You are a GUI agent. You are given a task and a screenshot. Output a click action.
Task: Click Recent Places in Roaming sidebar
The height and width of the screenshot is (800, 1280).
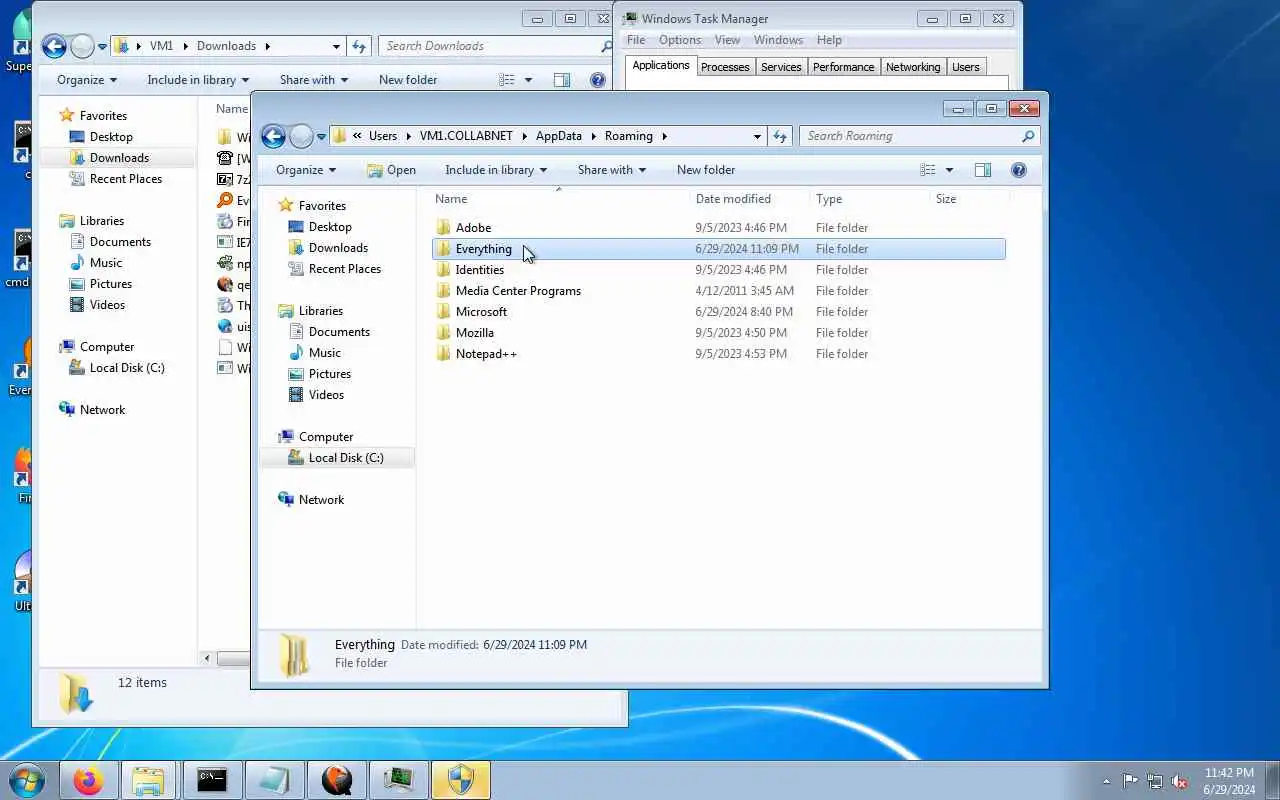click(x=344, y=269)
